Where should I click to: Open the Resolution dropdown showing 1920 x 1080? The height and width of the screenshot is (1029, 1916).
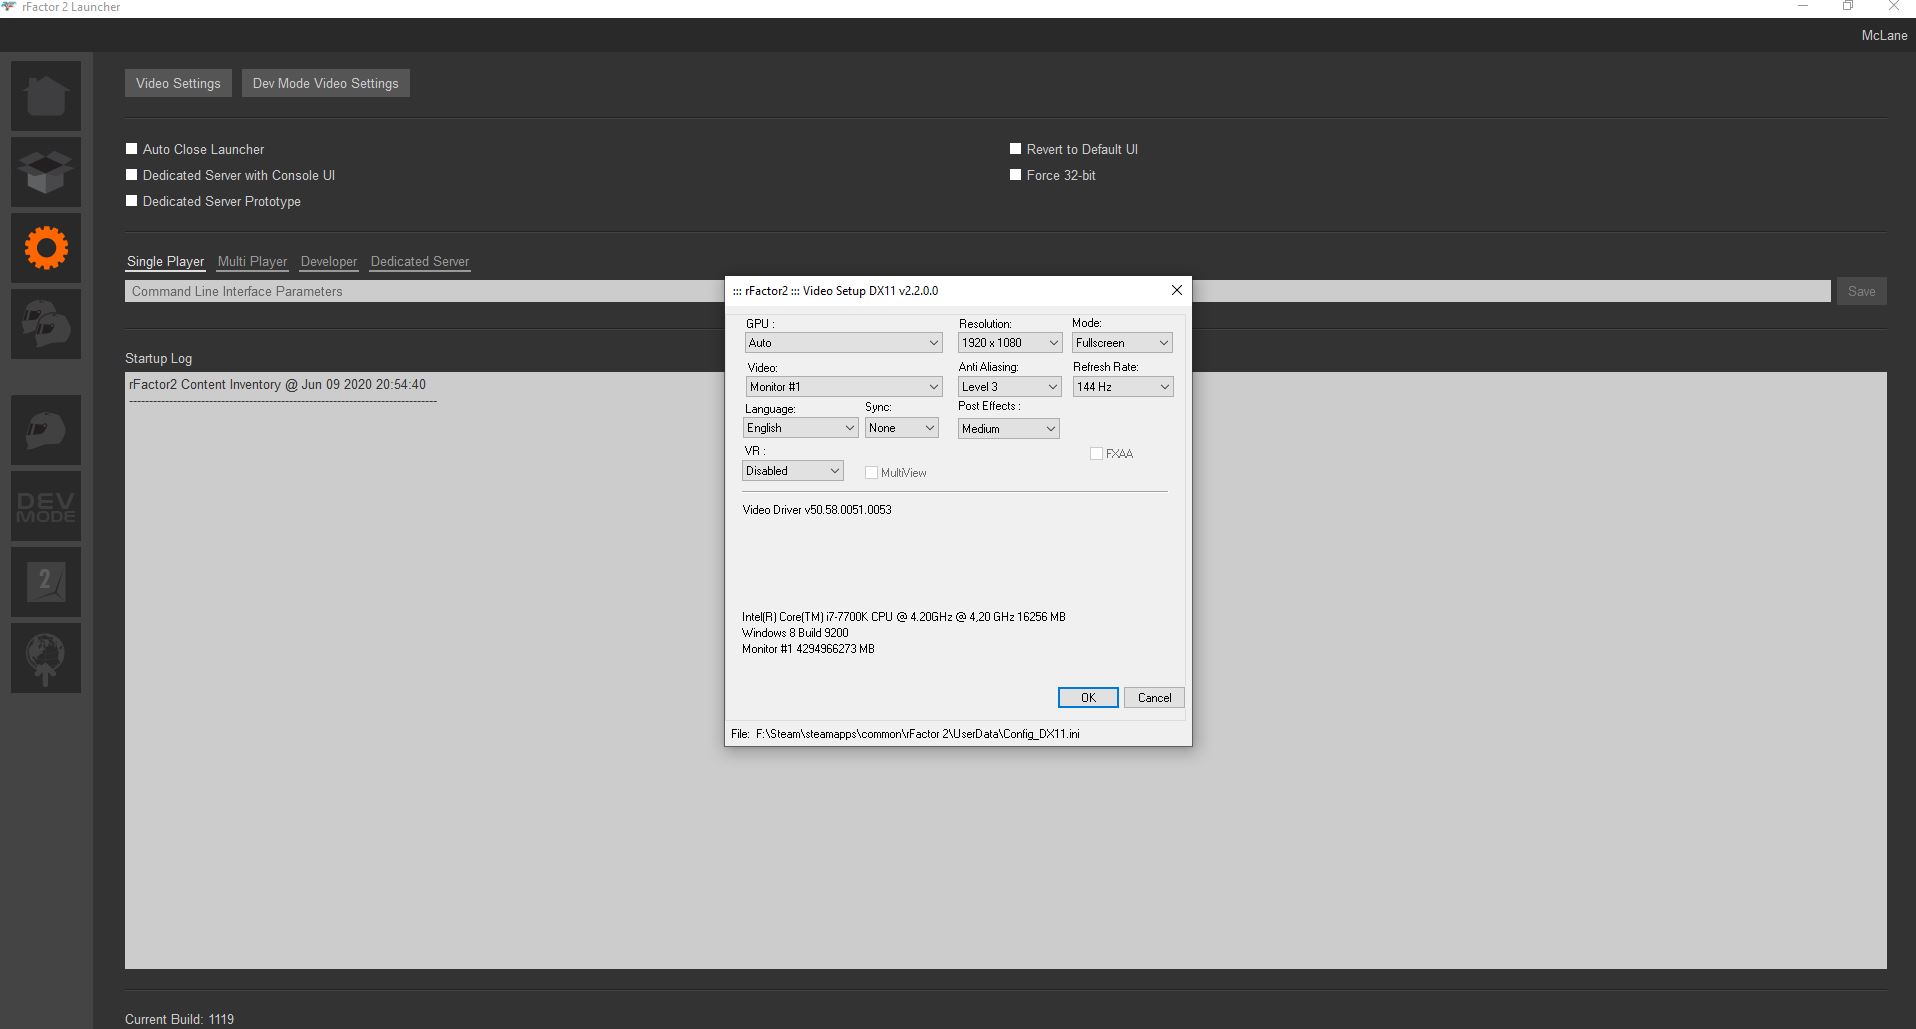(x=1010, y=343)
